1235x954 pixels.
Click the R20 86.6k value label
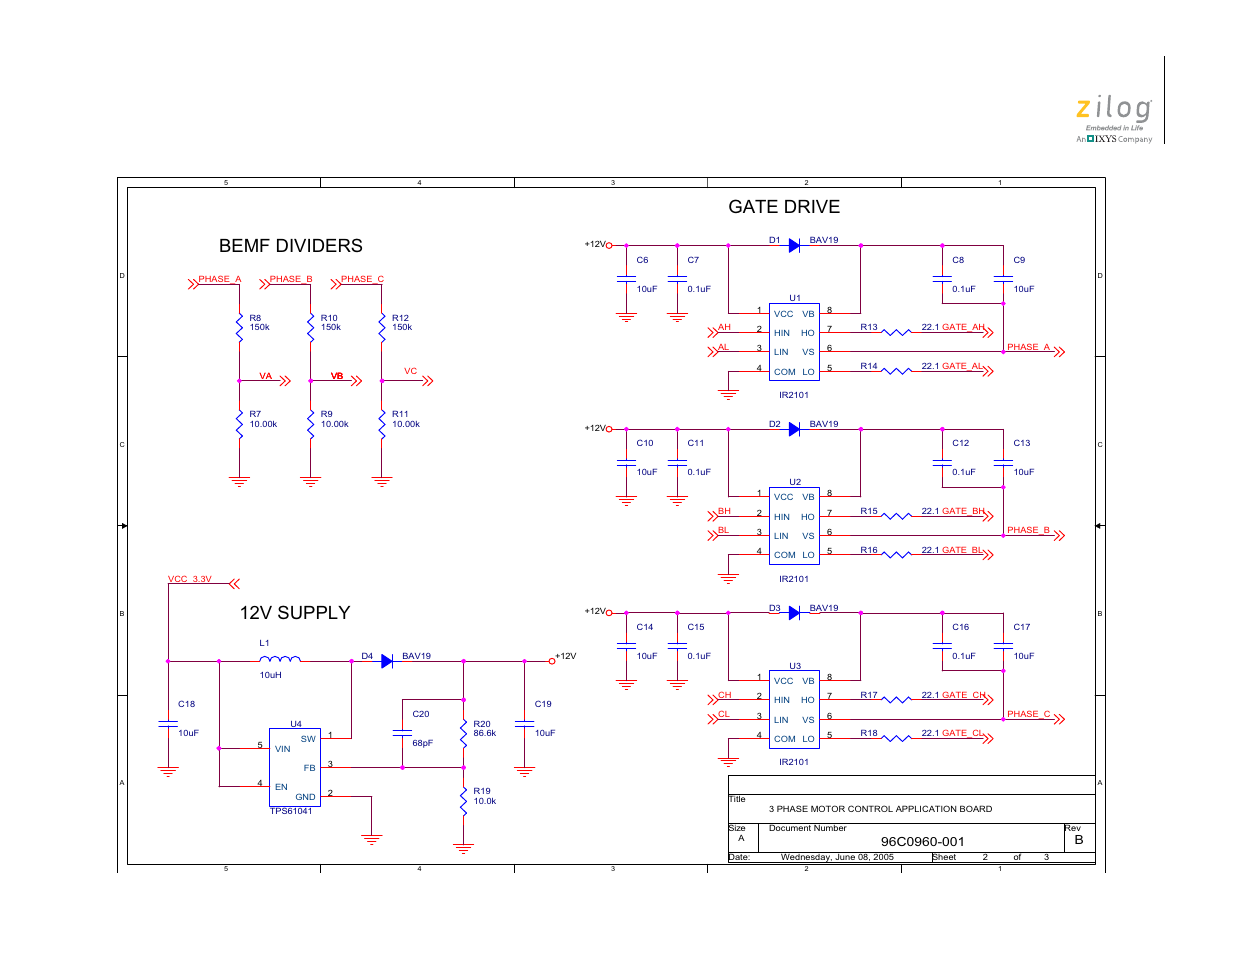[484, 733]
